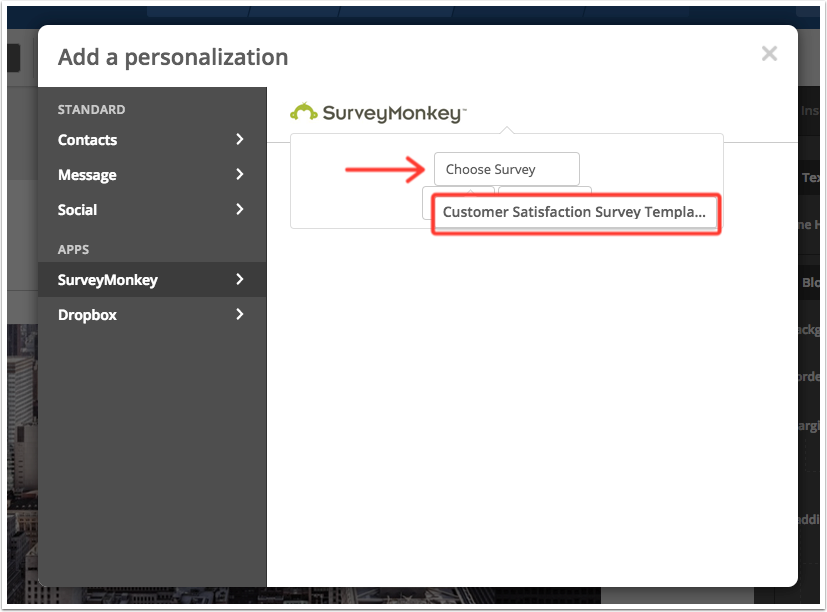The image size is (827, 612).
Task: Open the Social personalization category
Action: point(152,209)
